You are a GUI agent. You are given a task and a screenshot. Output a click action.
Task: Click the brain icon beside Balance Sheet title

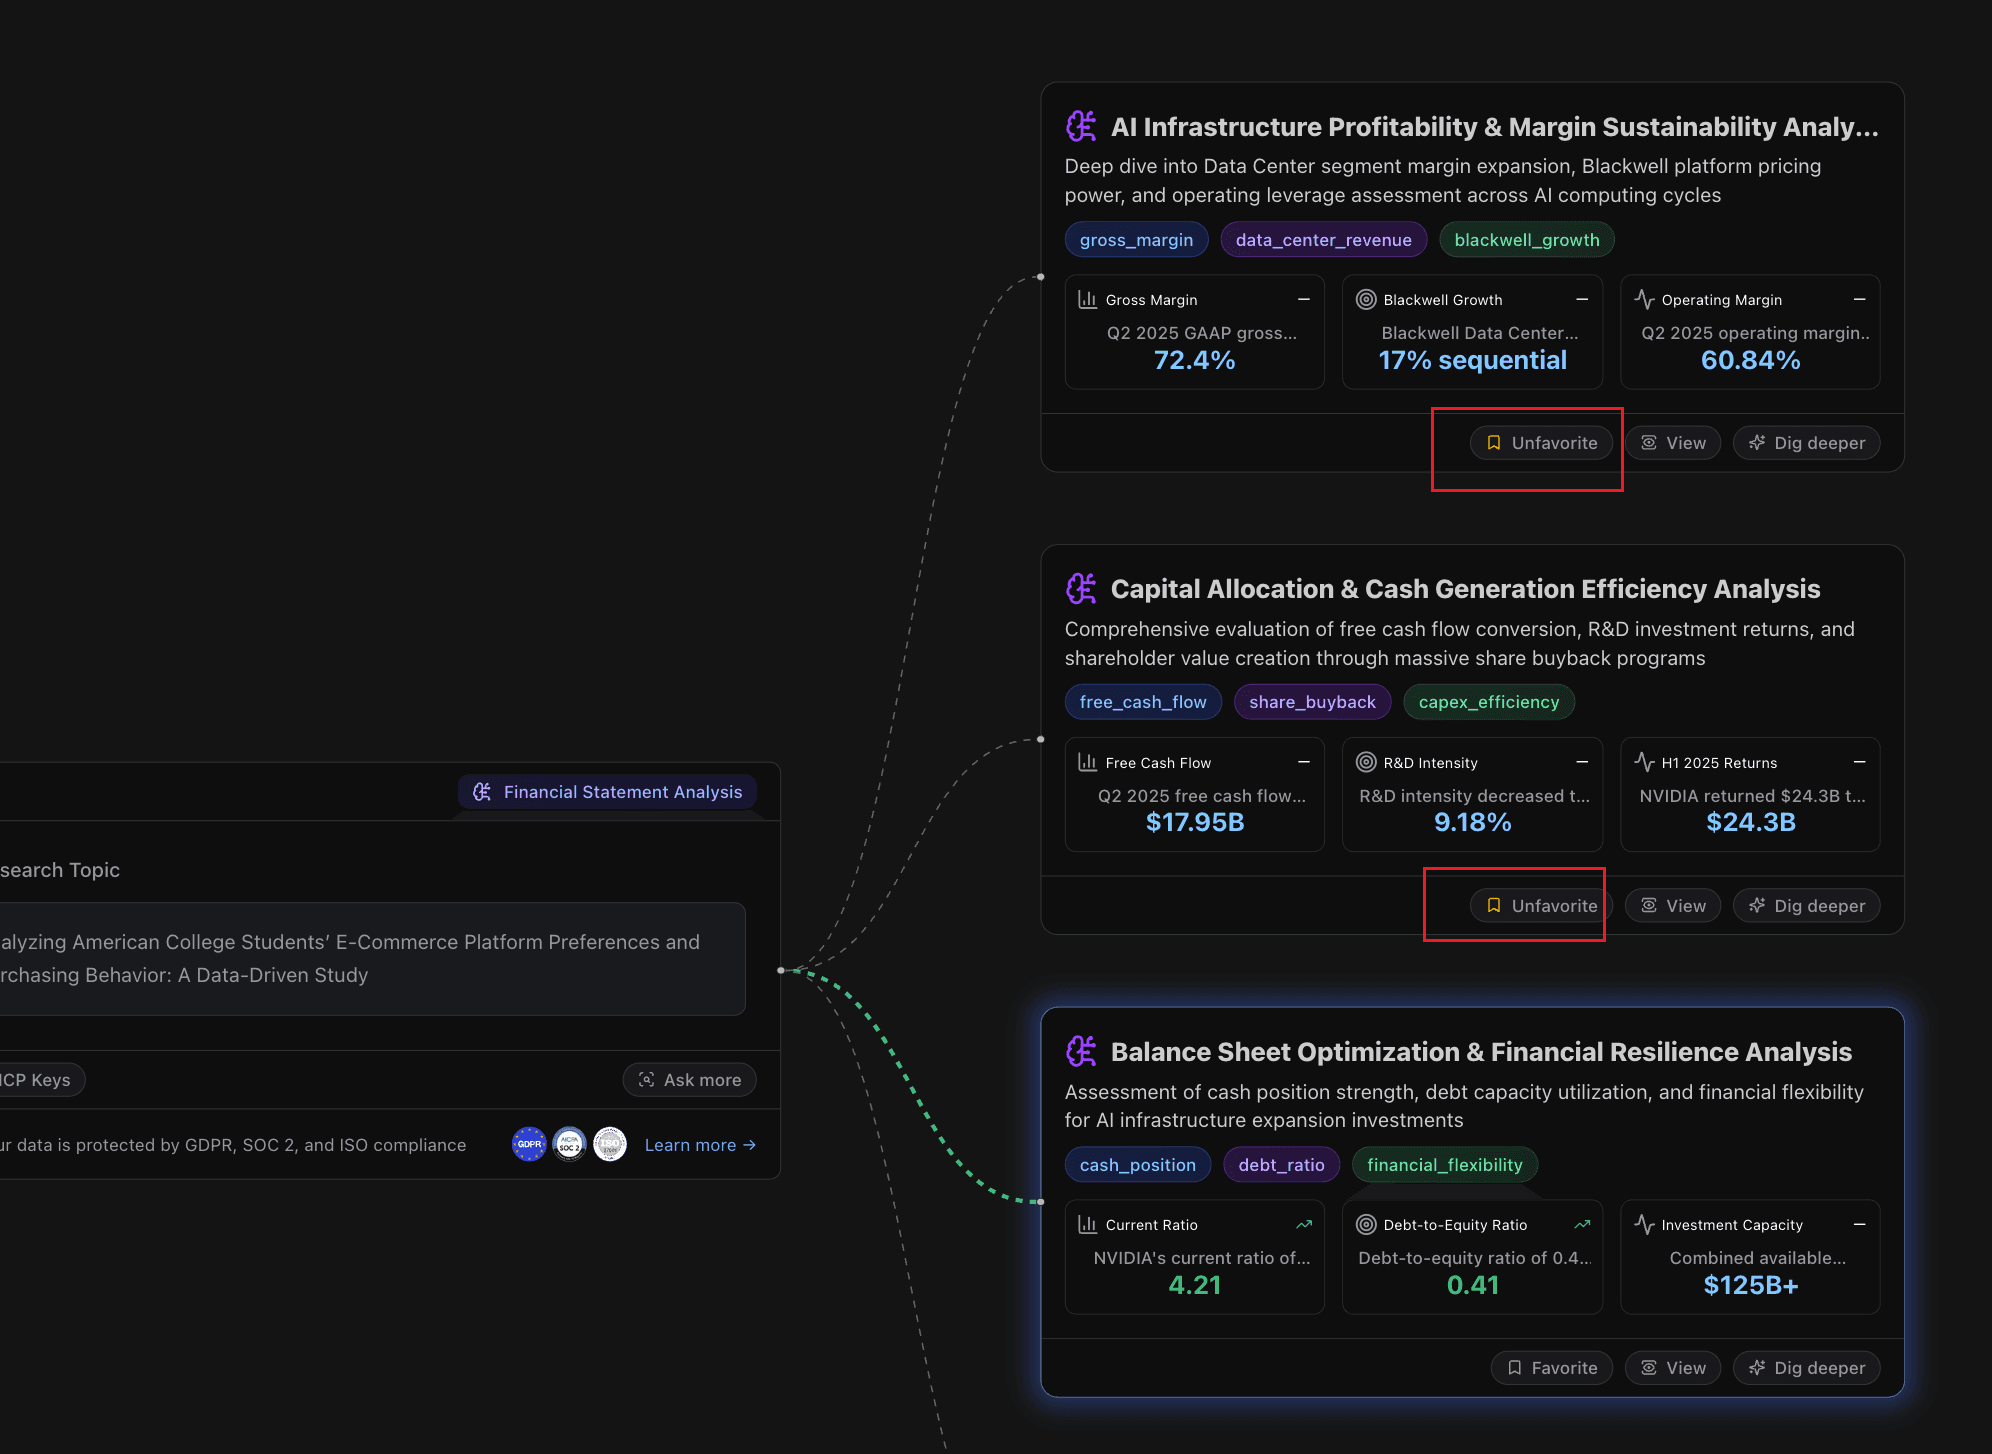tap(1081, 1052)
